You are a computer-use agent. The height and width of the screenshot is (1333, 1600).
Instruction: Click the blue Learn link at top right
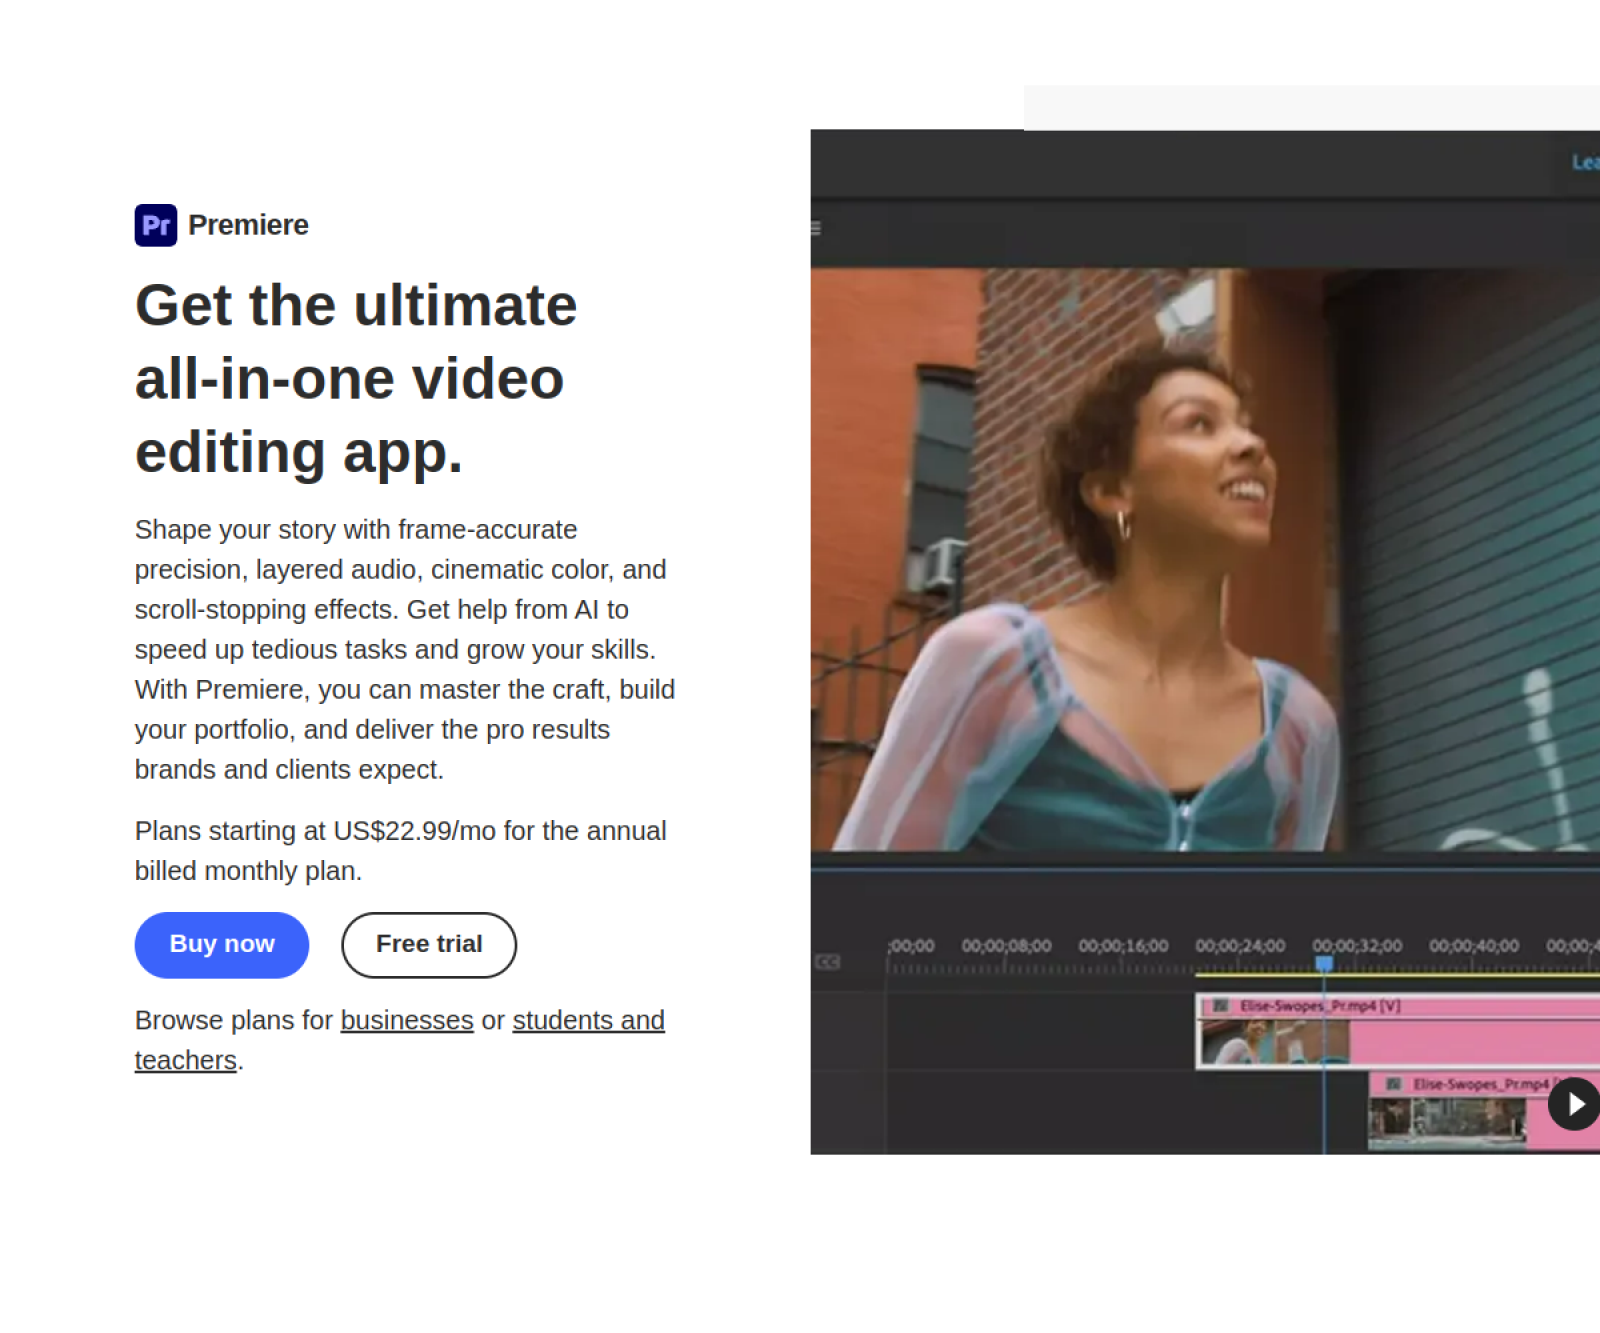click(x=1588, y=161)
